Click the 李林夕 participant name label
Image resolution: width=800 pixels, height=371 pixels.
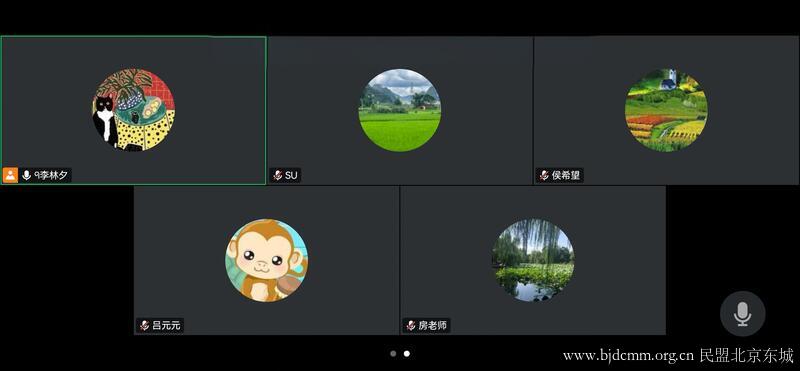pyautogui.click(x=51, y=176)
